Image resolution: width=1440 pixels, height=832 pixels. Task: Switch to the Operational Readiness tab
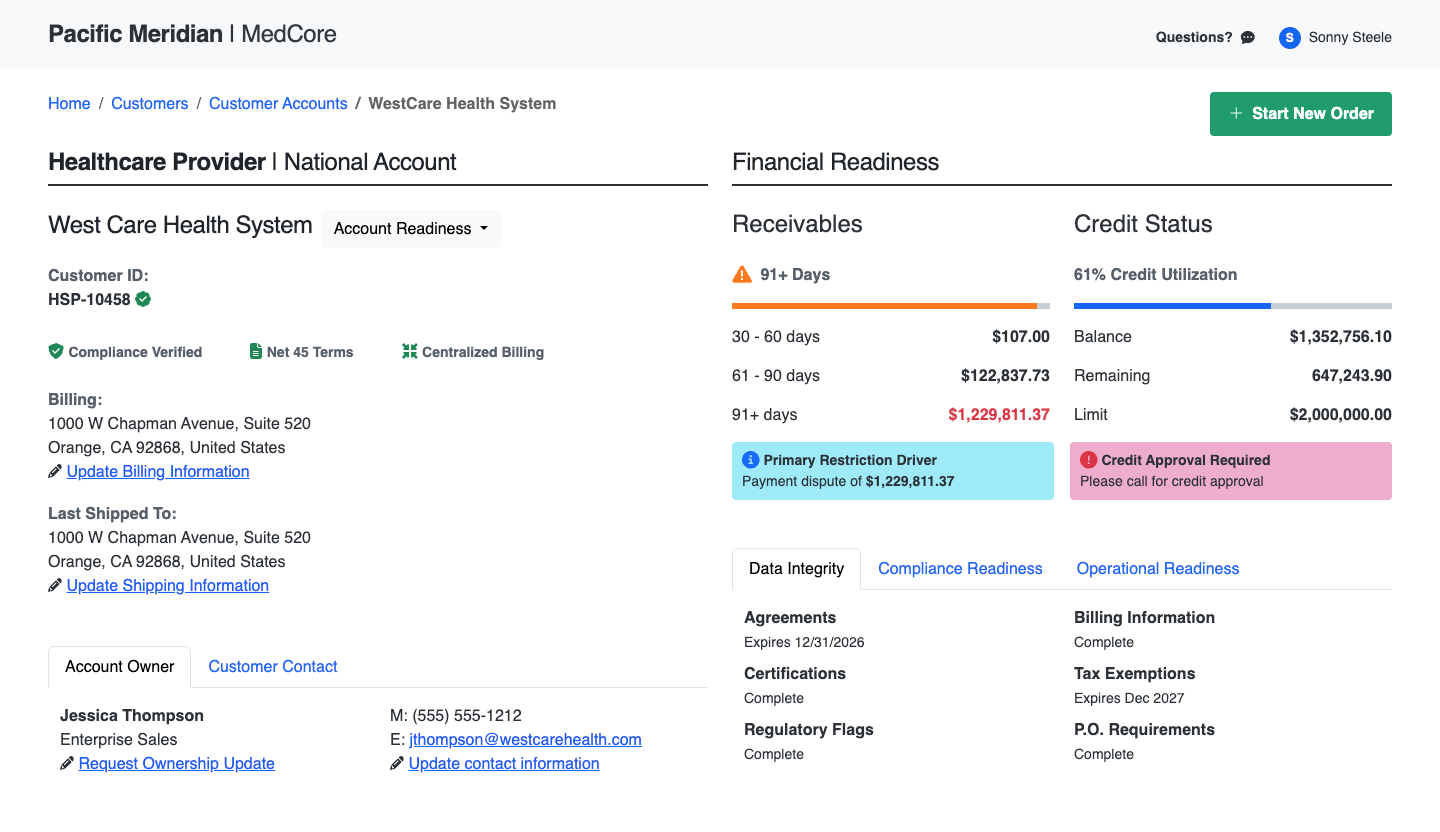tap(1158, 568)
